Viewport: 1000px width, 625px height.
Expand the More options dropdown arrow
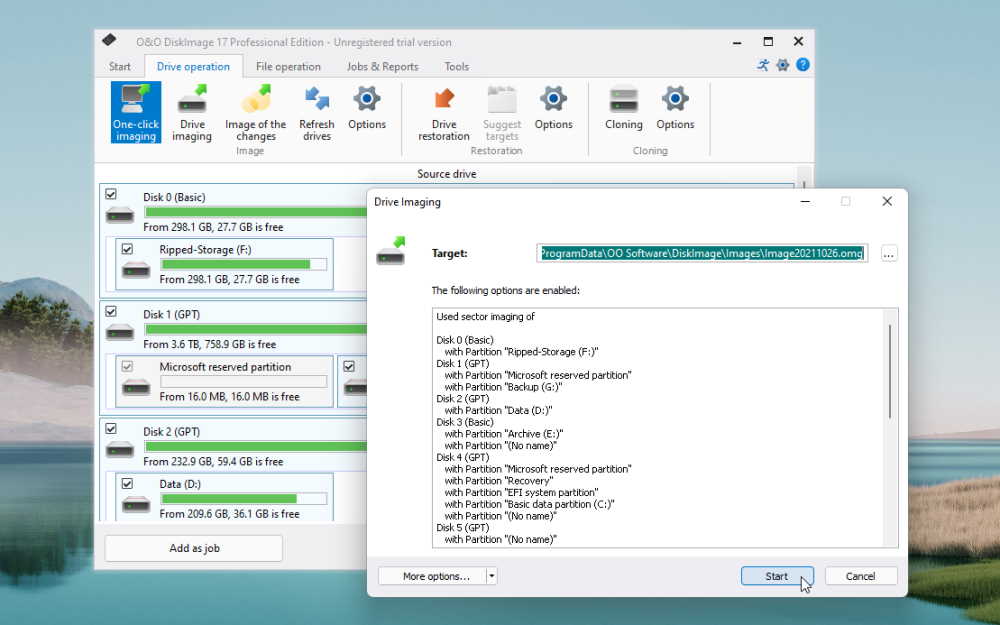pyautogui.click(x=491, y=576)
